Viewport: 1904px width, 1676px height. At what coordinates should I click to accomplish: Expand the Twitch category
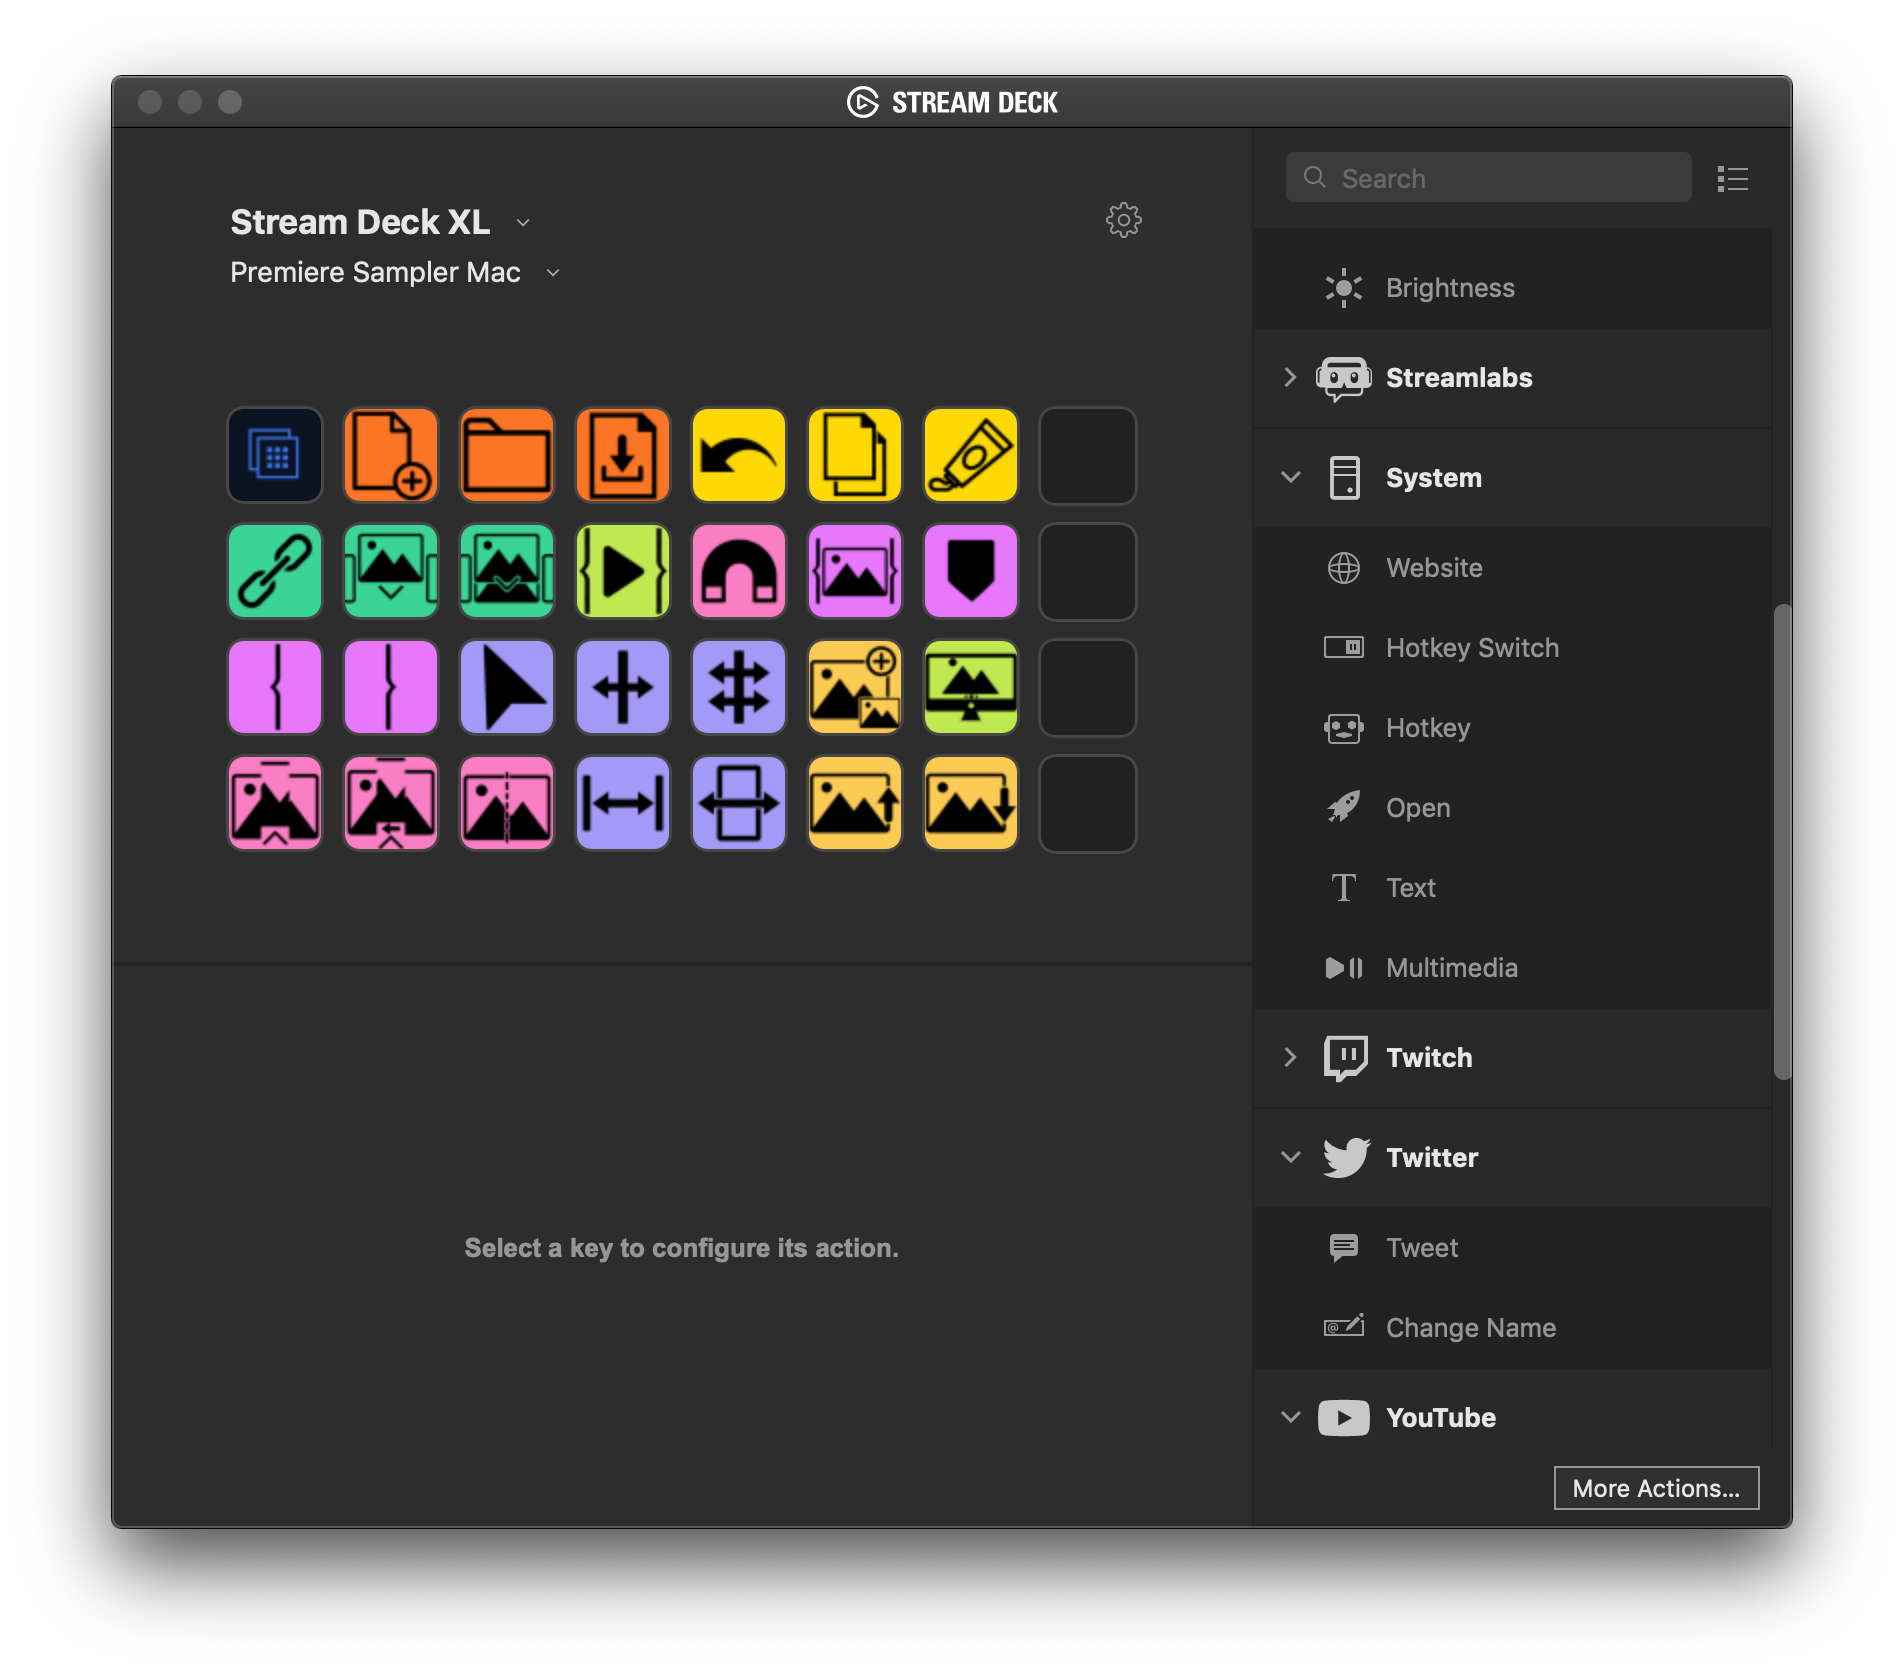click(1289, 1057)
